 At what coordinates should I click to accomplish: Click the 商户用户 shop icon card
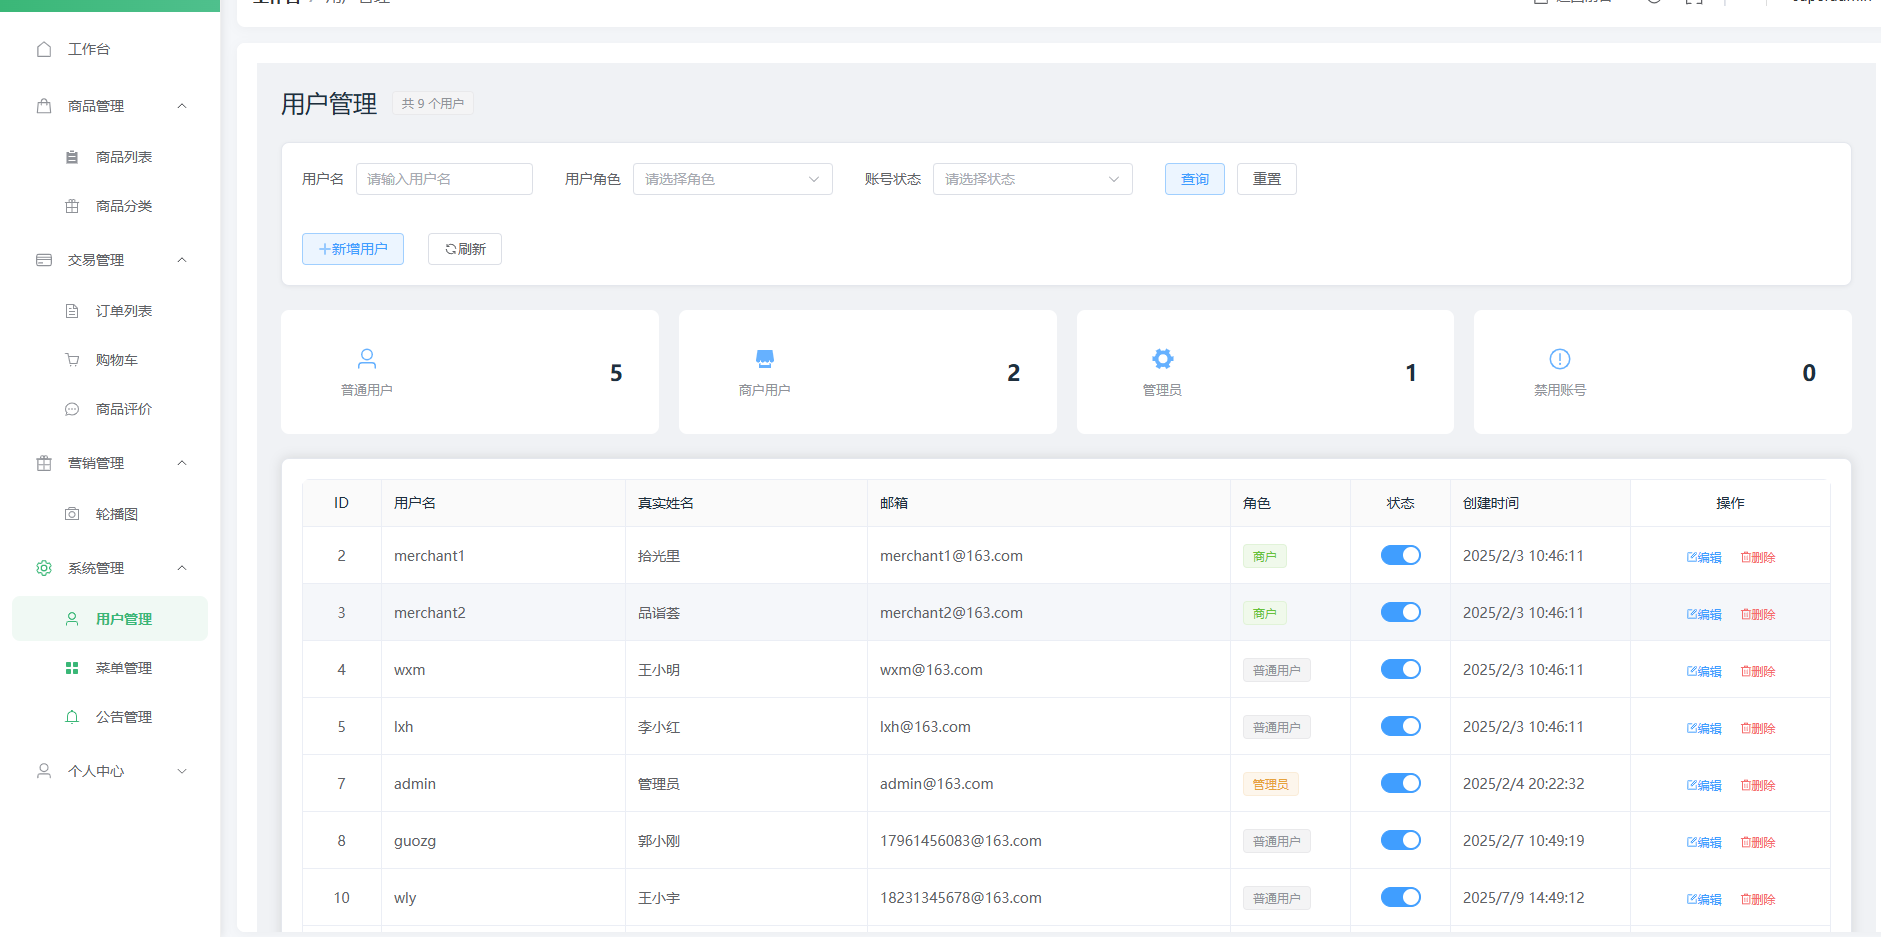click(765, 359)
